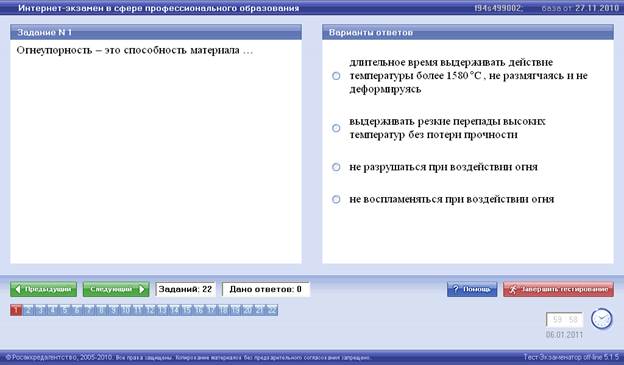
Task: Go to next question with Следующий button
Action: (116, 289)
